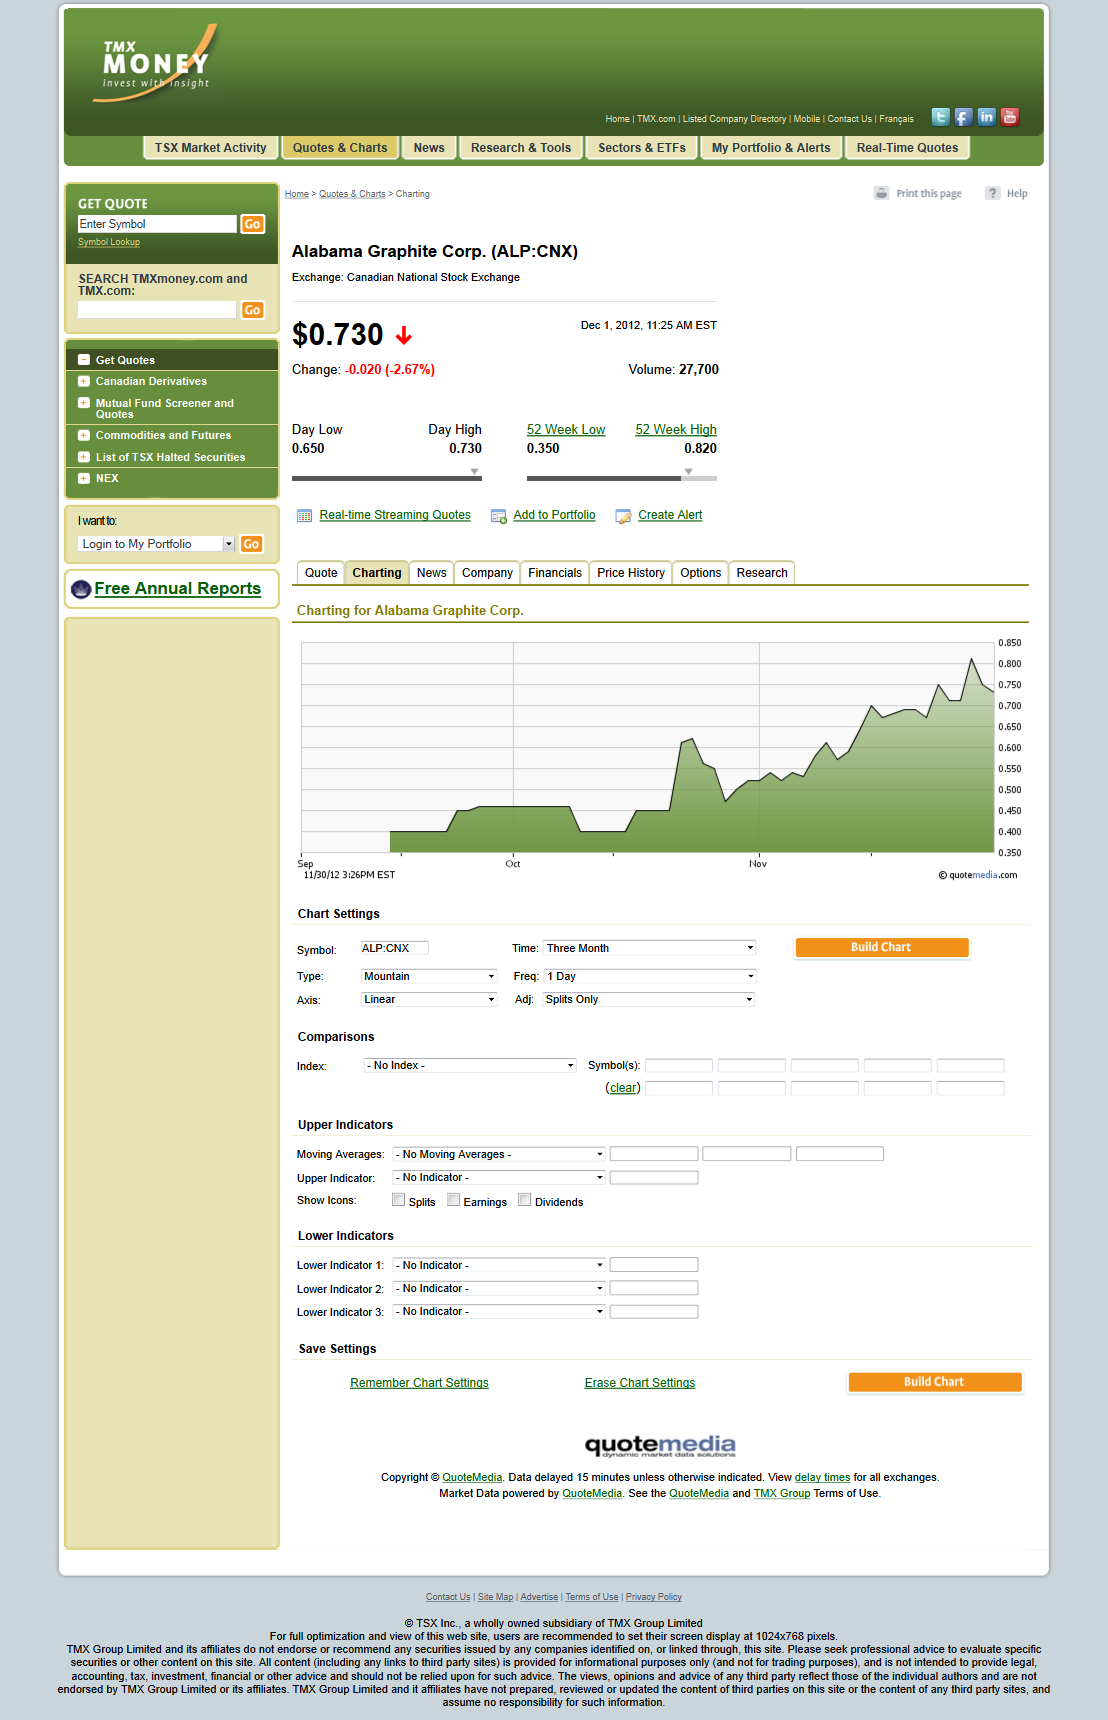This screenshot has width=1108, height=1720.
Task: Click the printer icon for Print this page
Action: 881,193
